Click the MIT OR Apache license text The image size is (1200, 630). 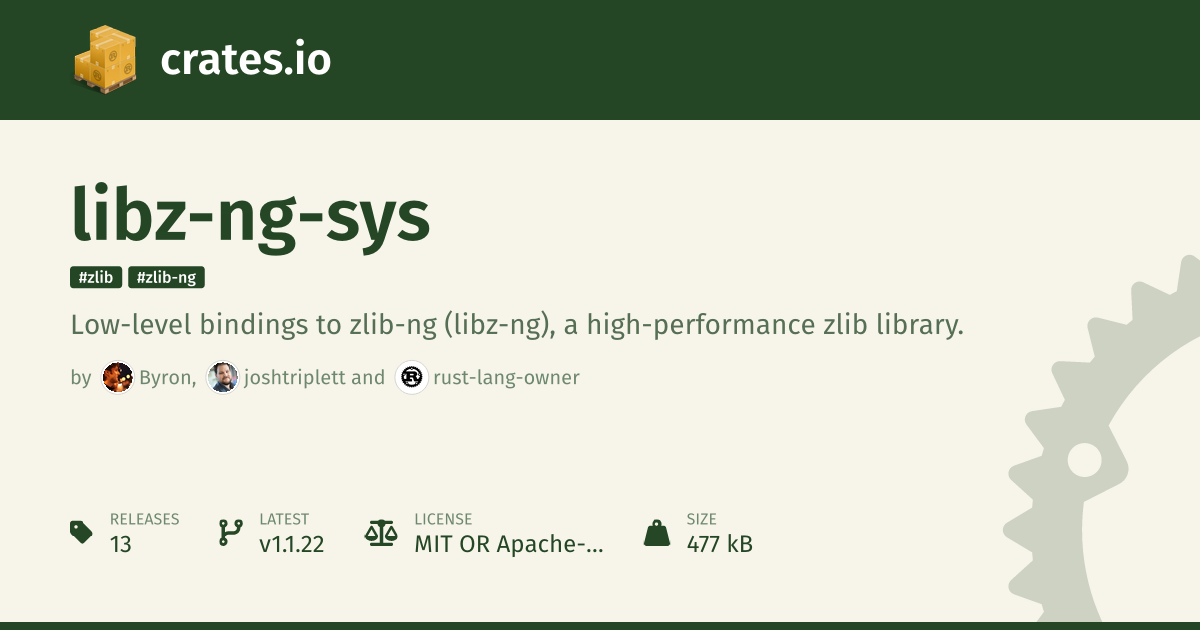pyautogui.click(x=509, y=545)
